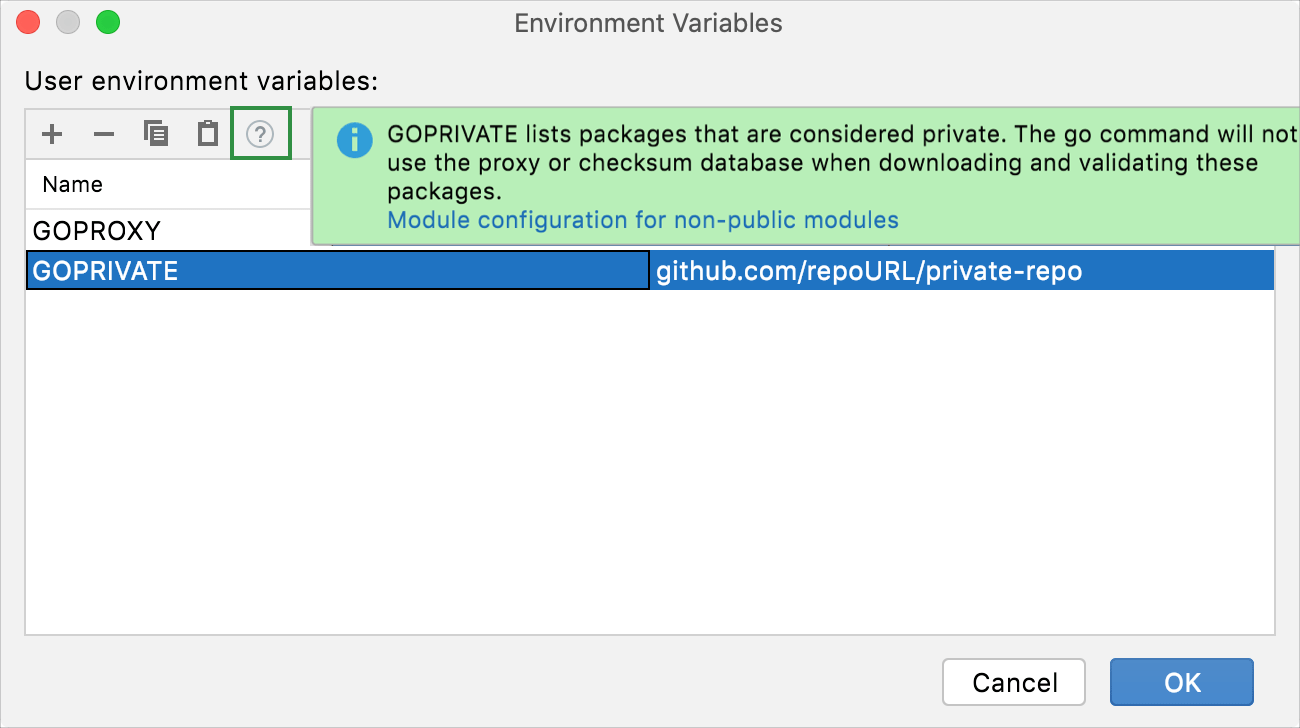1300x728 pixels.
Task: Confirm changes with OK
Action: click(1181, 682)
